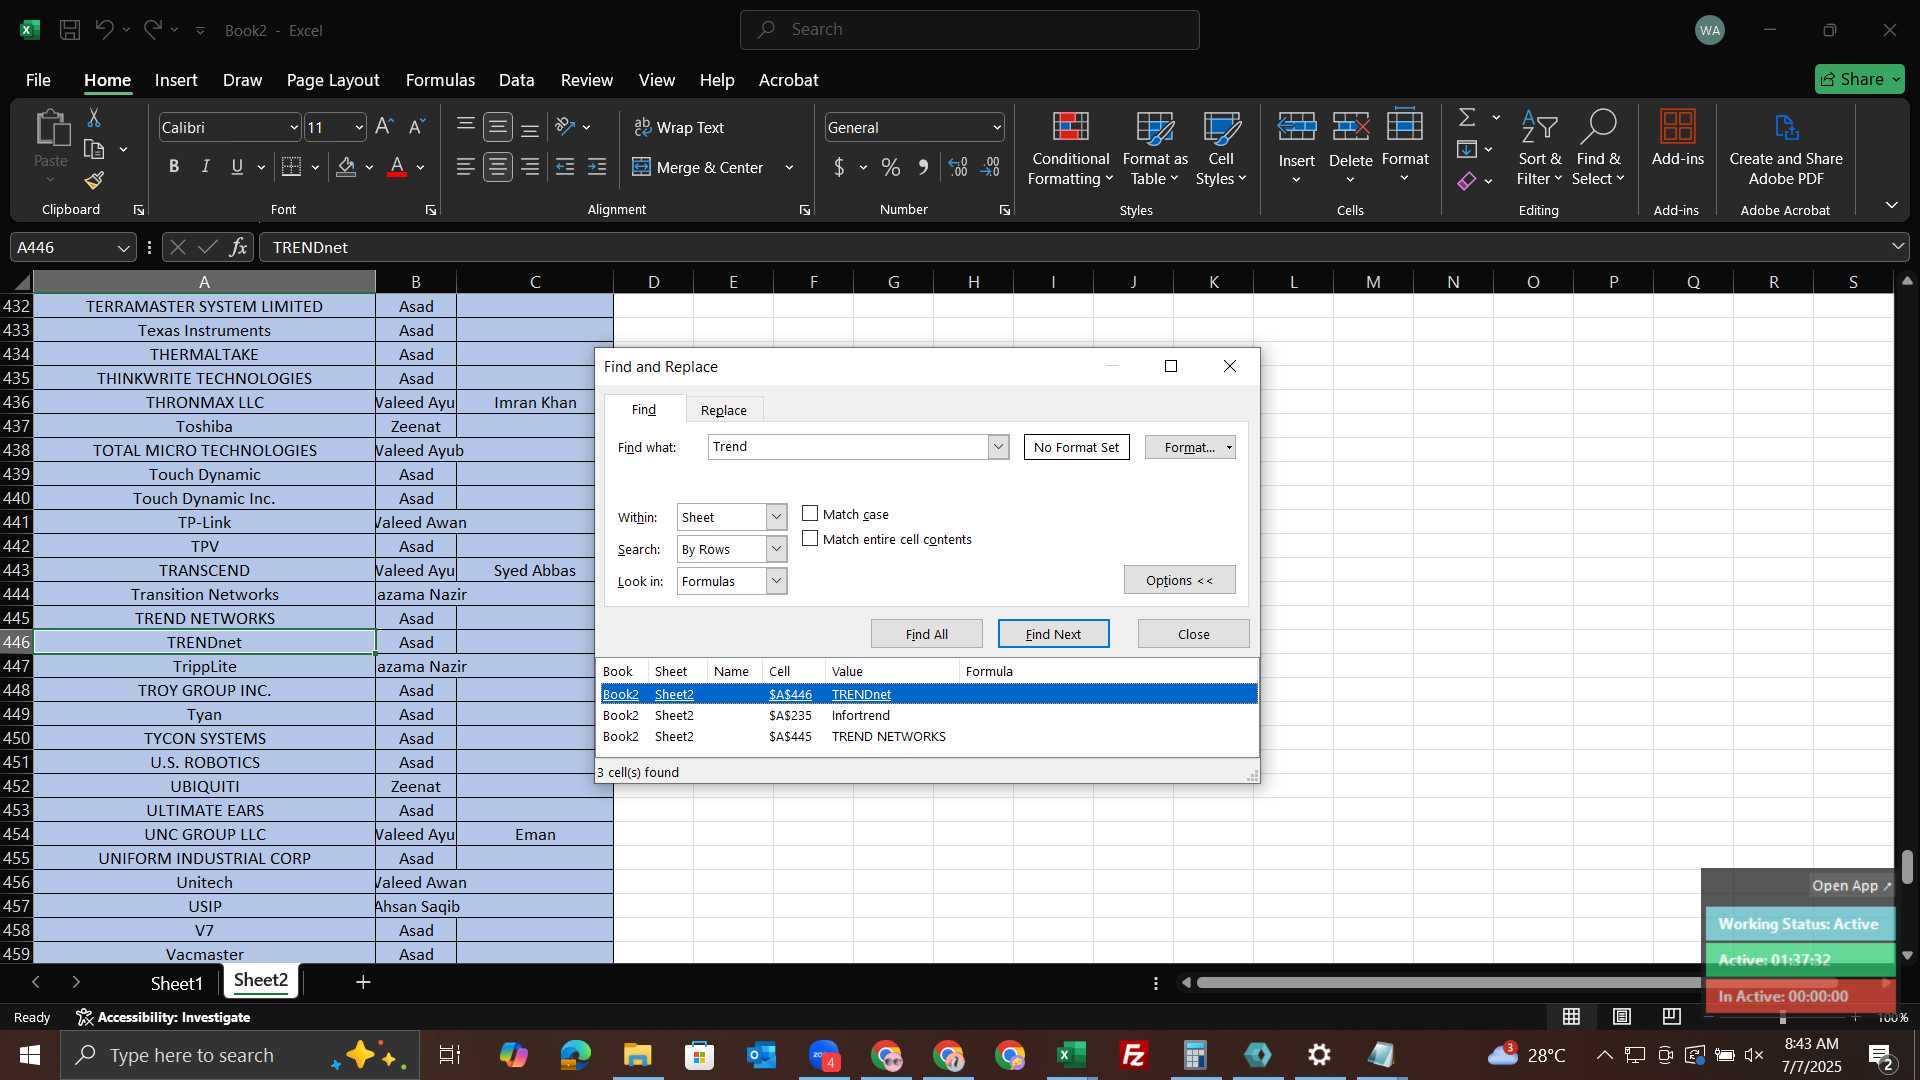Click the Increase Decimal icon
The height and width of the screenshot is (1080, 1920).
pyautogui.click(x=958, y=167)
